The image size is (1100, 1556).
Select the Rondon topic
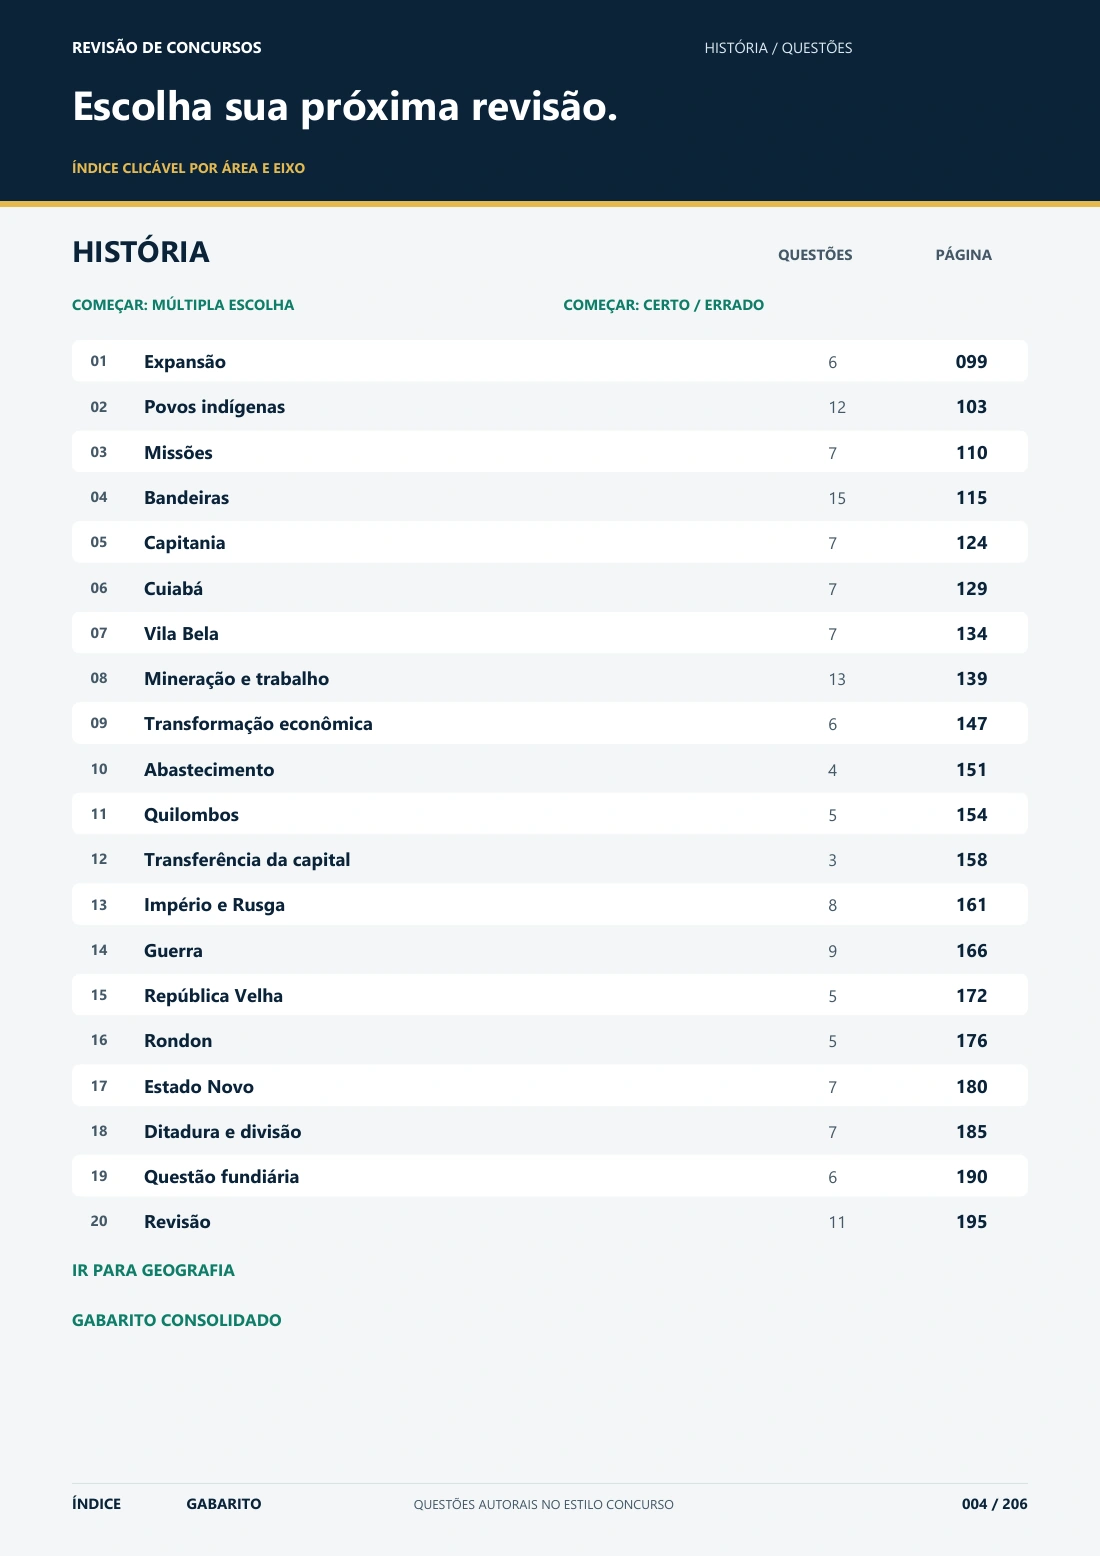pos(550,1040)
